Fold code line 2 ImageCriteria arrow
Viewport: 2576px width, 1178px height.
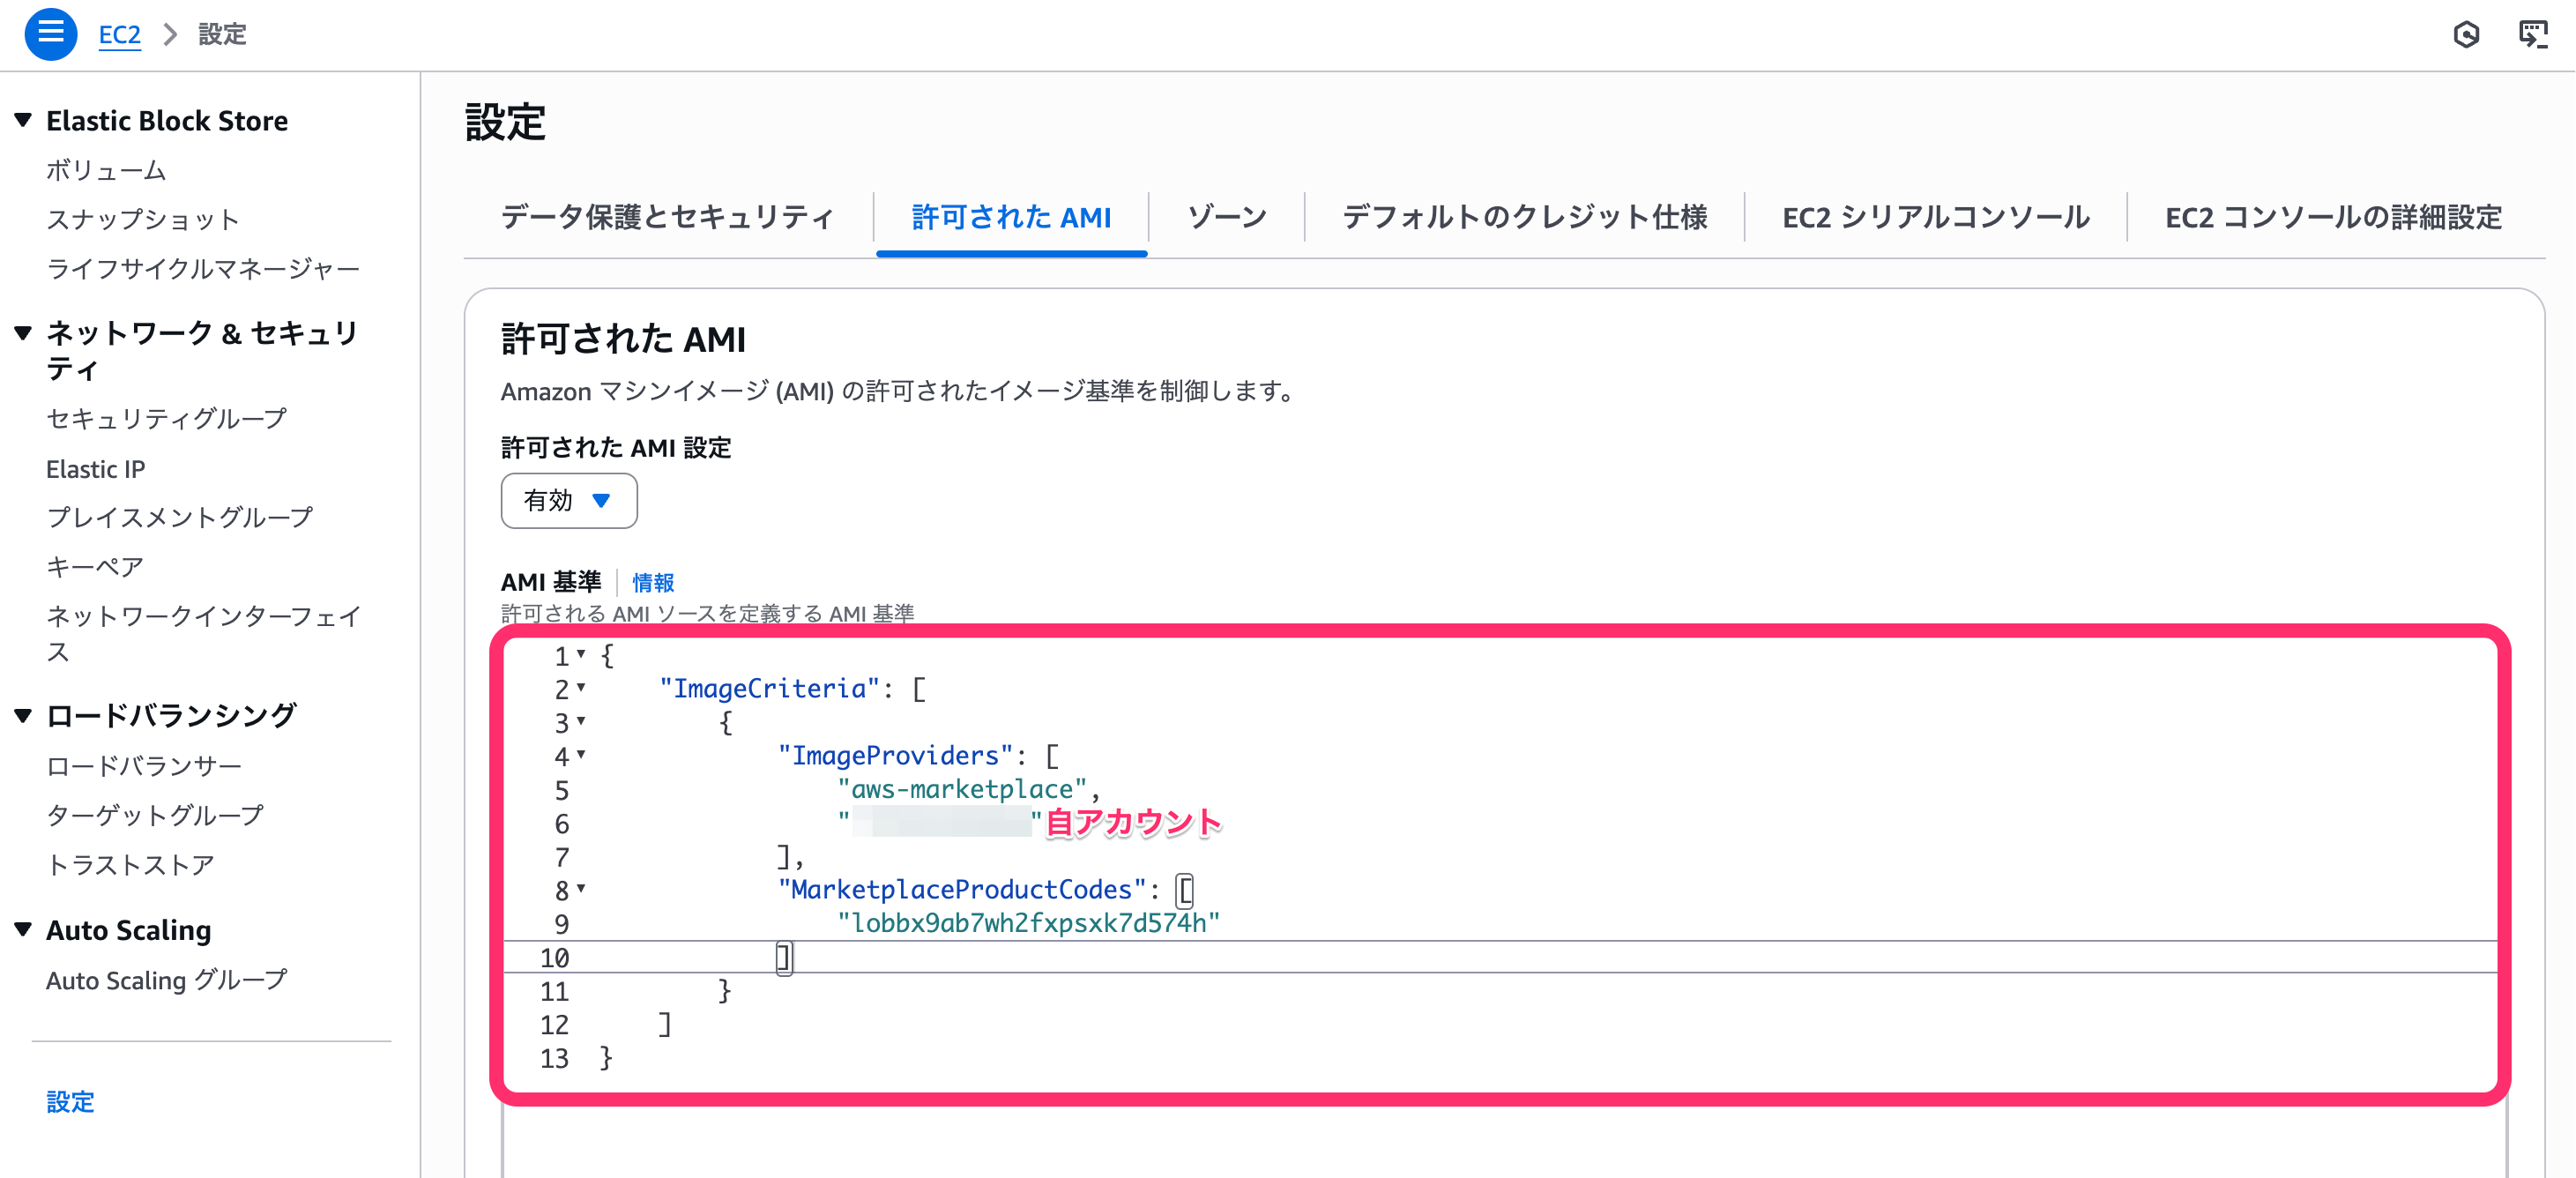pos(581,687)
